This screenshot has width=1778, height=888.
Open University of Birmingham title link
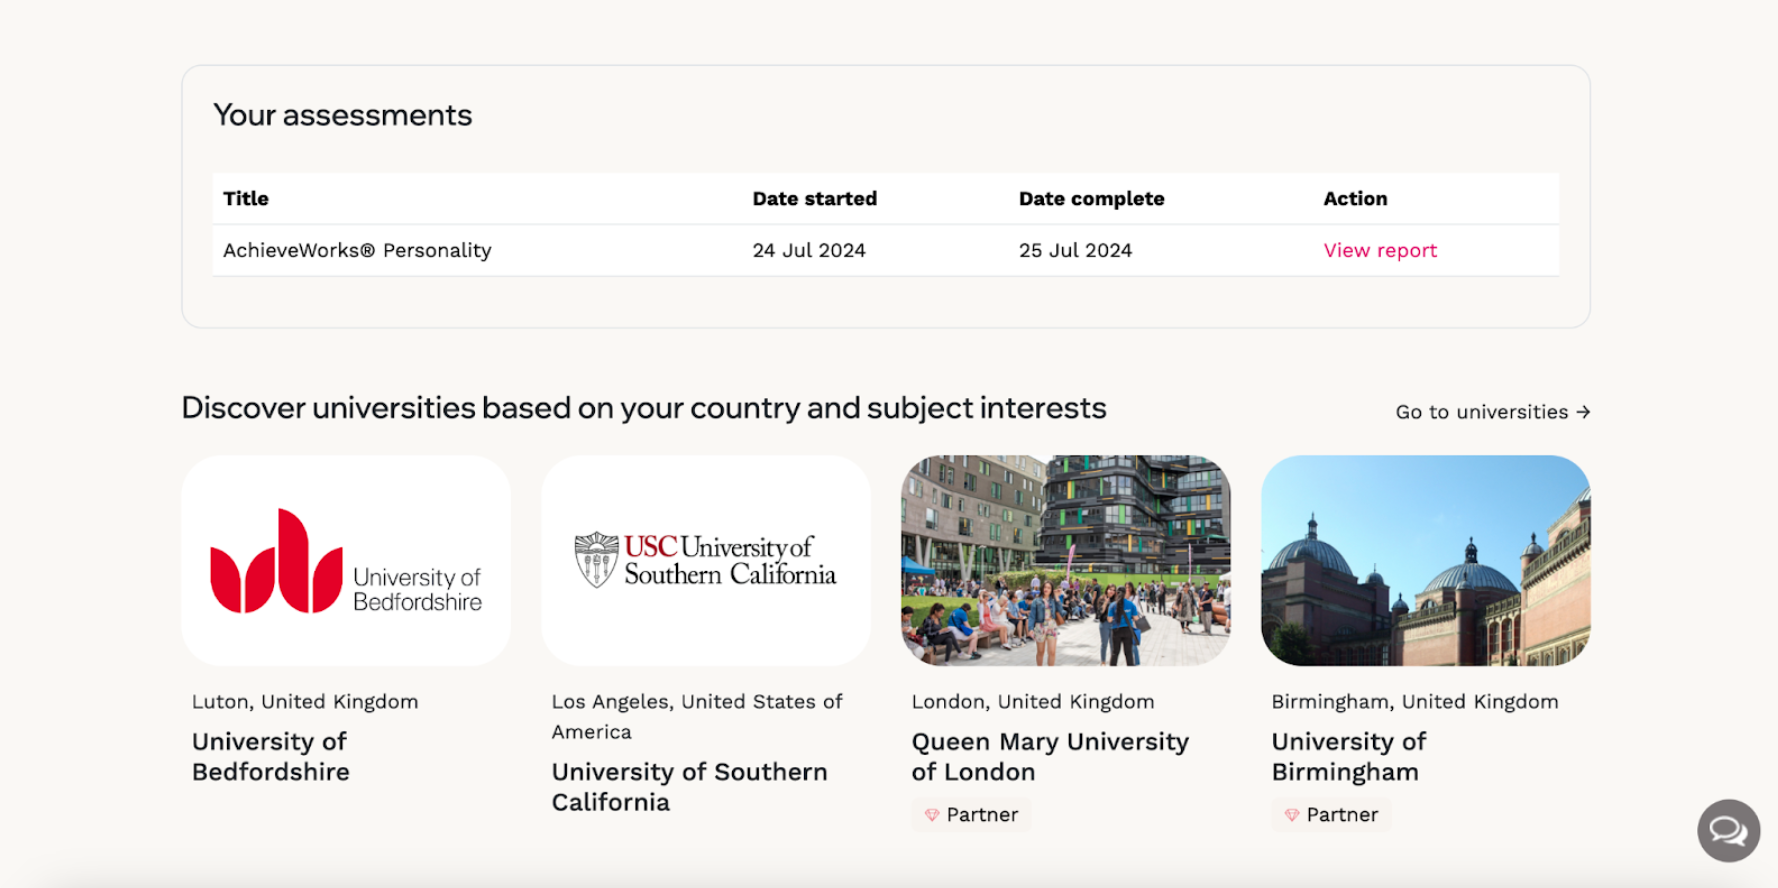click(1349, 757)
